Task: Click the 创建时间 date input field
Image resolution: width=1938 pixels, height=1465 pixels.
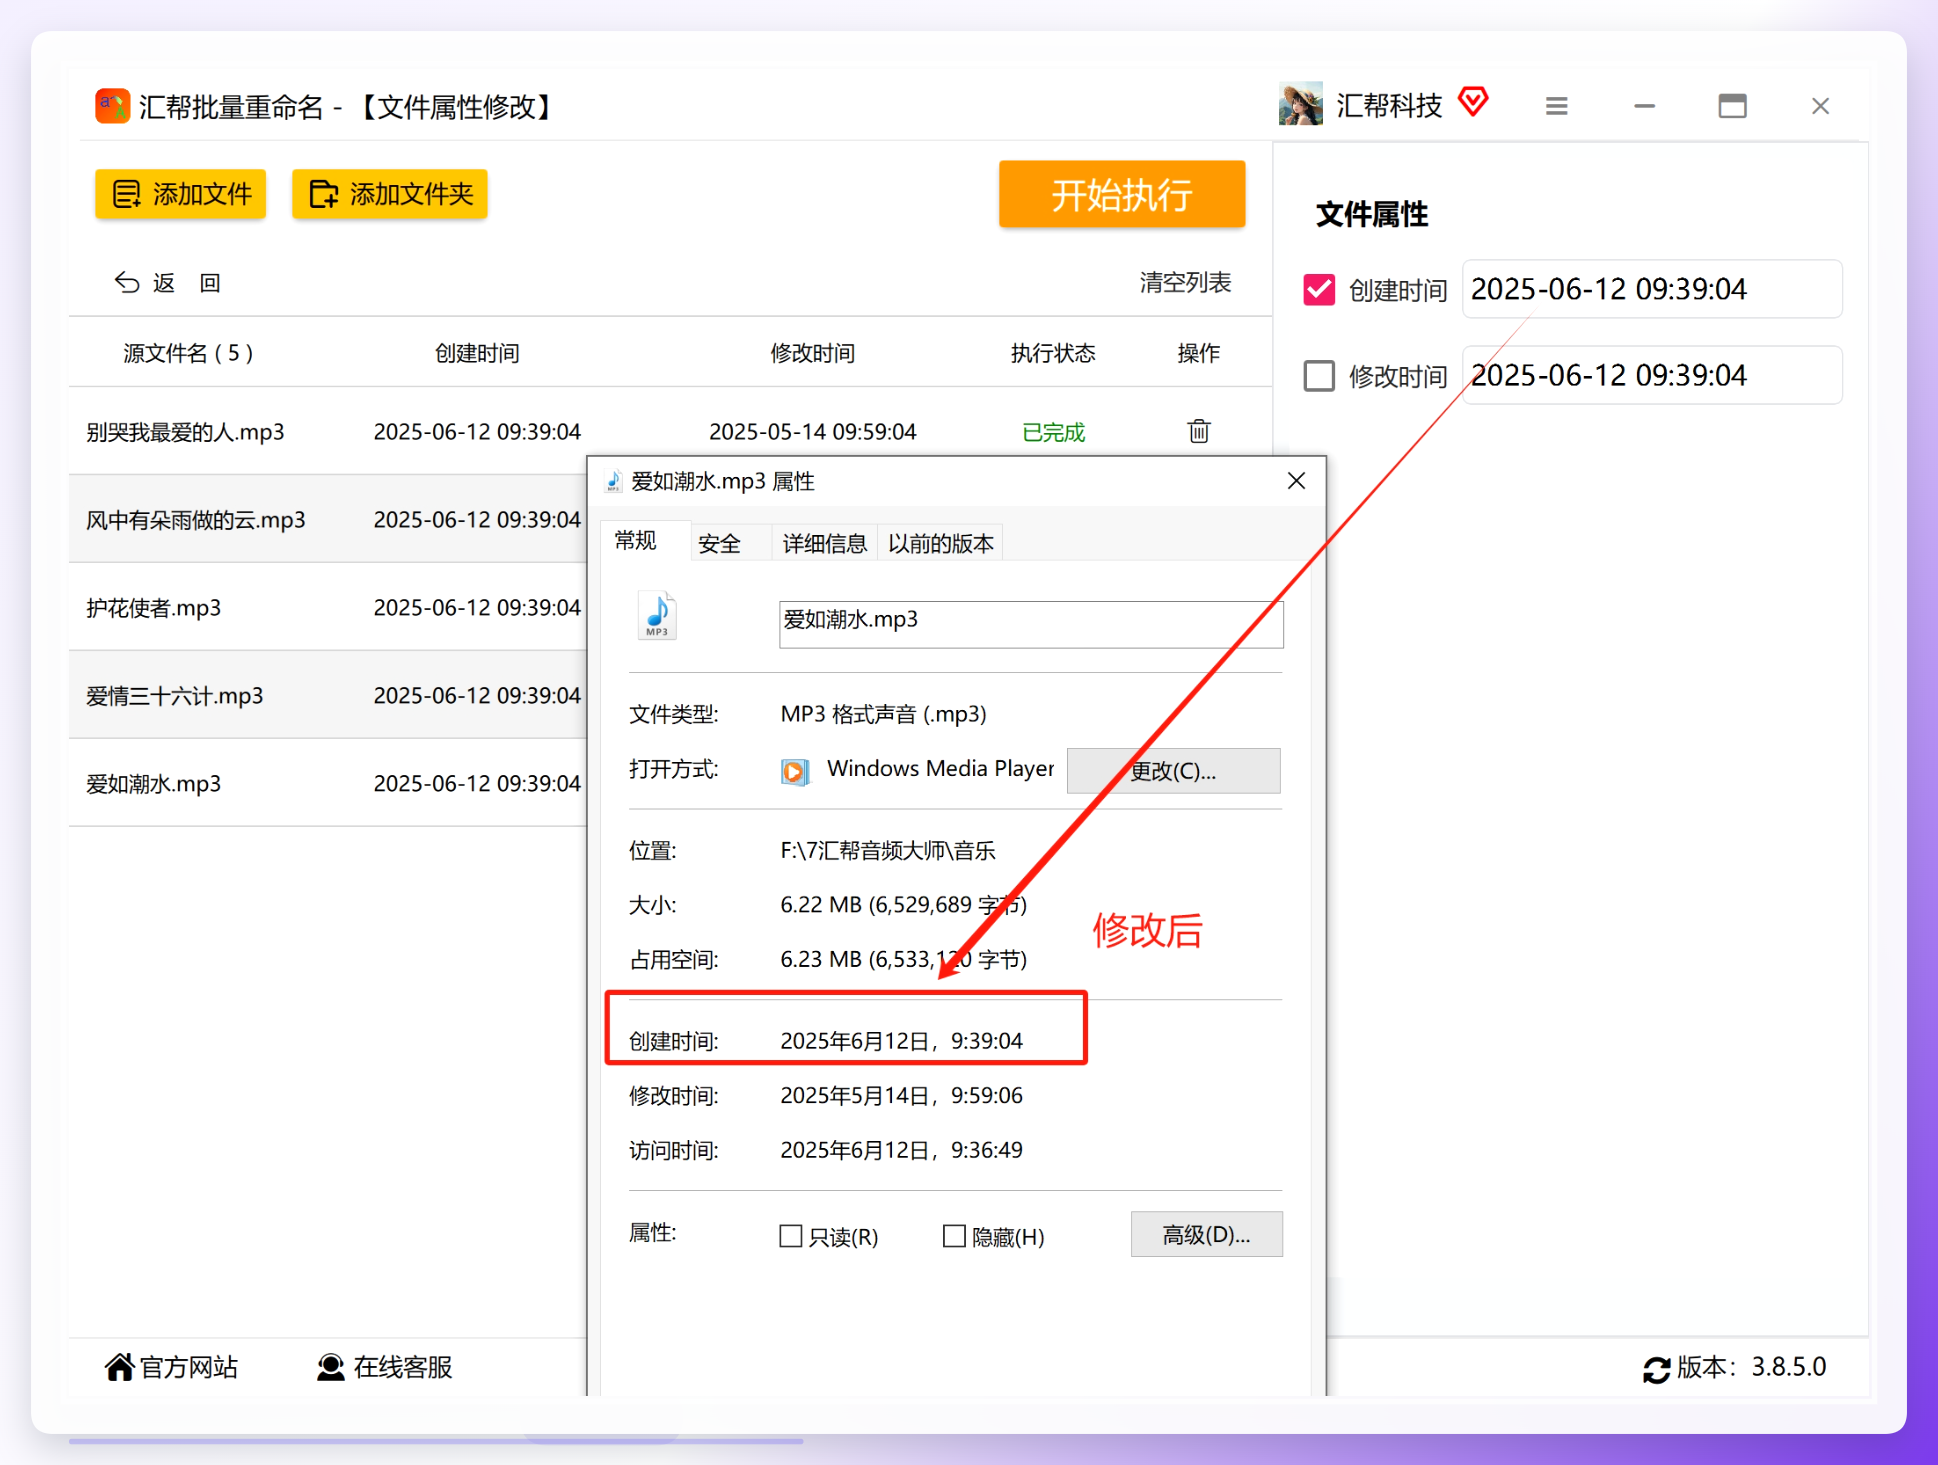Action: tap(1652, 290)
